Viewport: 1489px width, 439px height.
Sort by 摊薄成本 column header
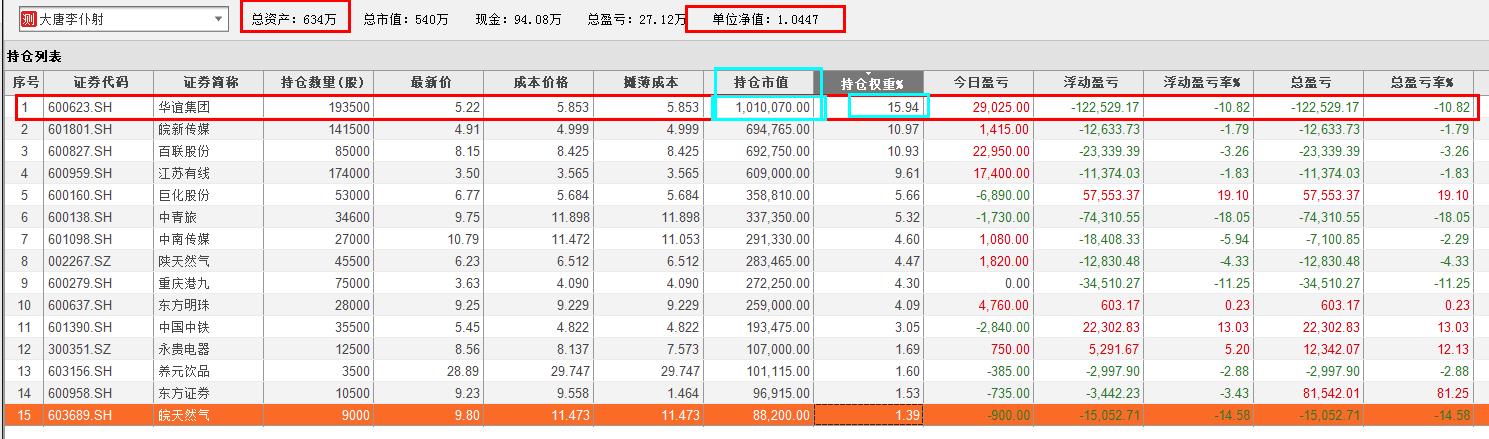click(x=649, y=82)
